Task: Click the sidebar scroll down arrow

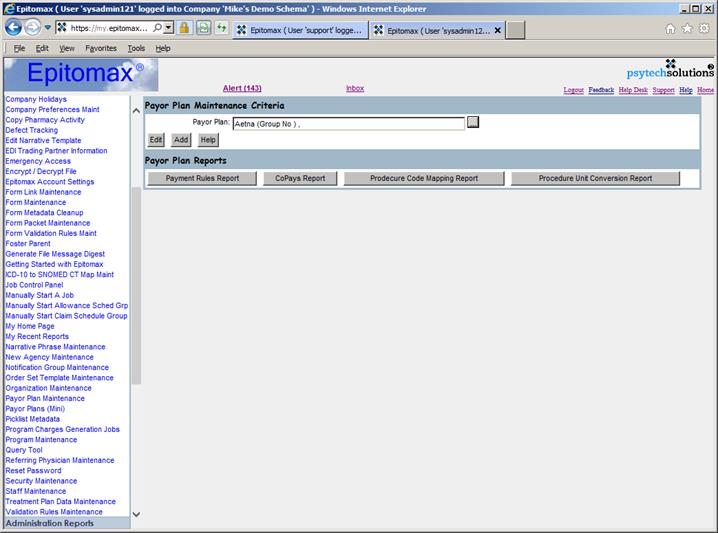Action: coord(136,515)
